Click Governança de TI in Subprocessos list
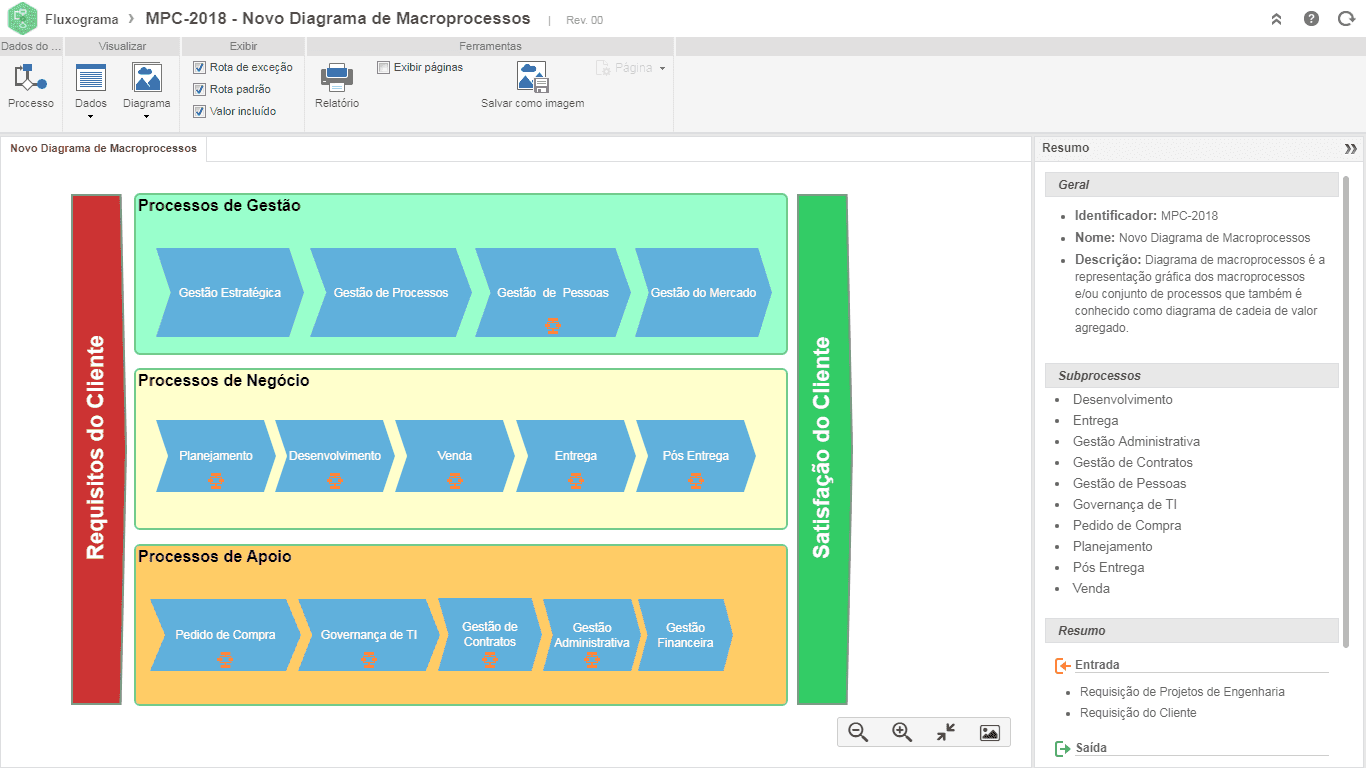 (x=1125, y=505)
